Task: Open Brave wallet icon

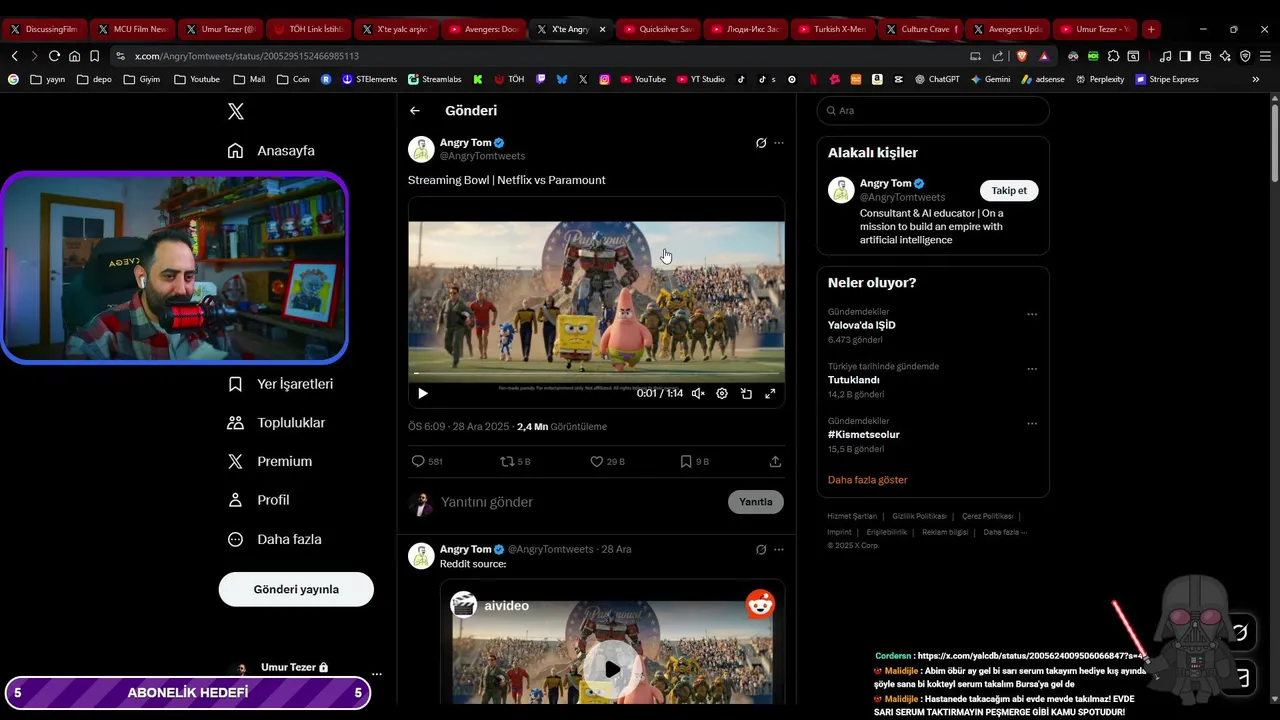Action: pyautogui.click(x=1205, y=56)
